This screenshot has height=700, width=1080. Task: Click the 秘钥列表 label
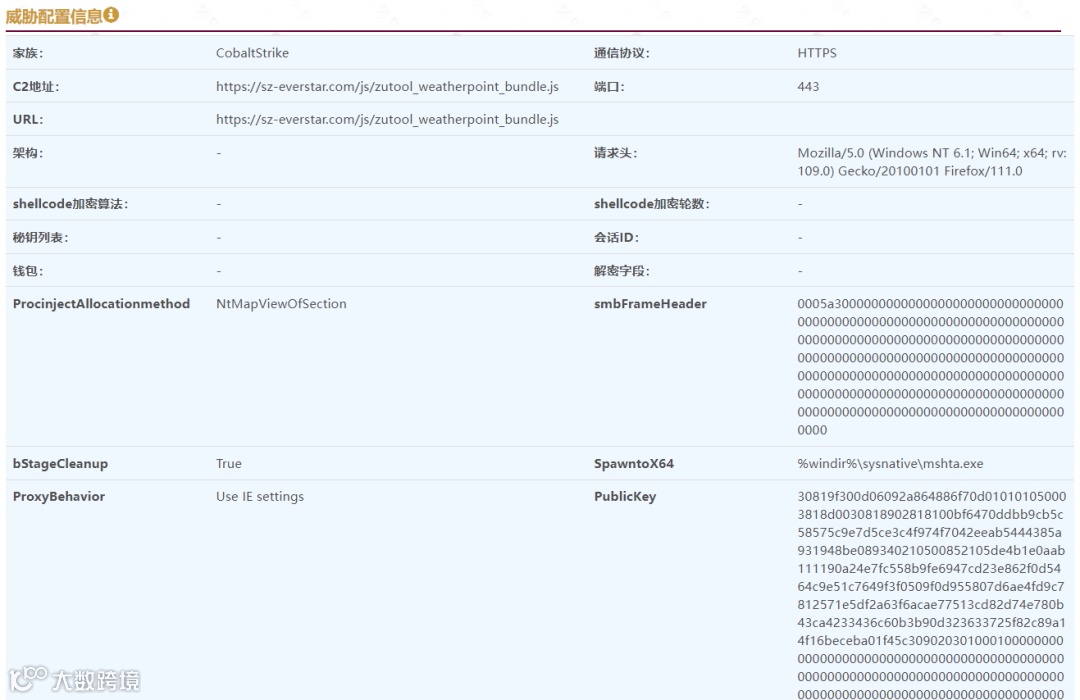[40, 238]
